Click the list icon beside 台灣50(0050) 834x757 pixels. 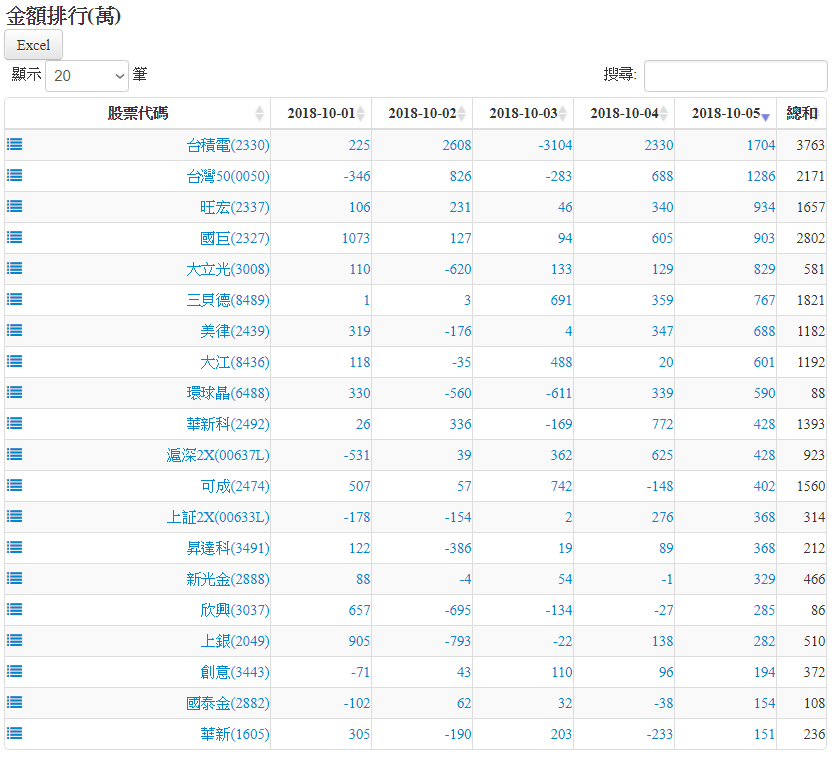coord(15,175)
